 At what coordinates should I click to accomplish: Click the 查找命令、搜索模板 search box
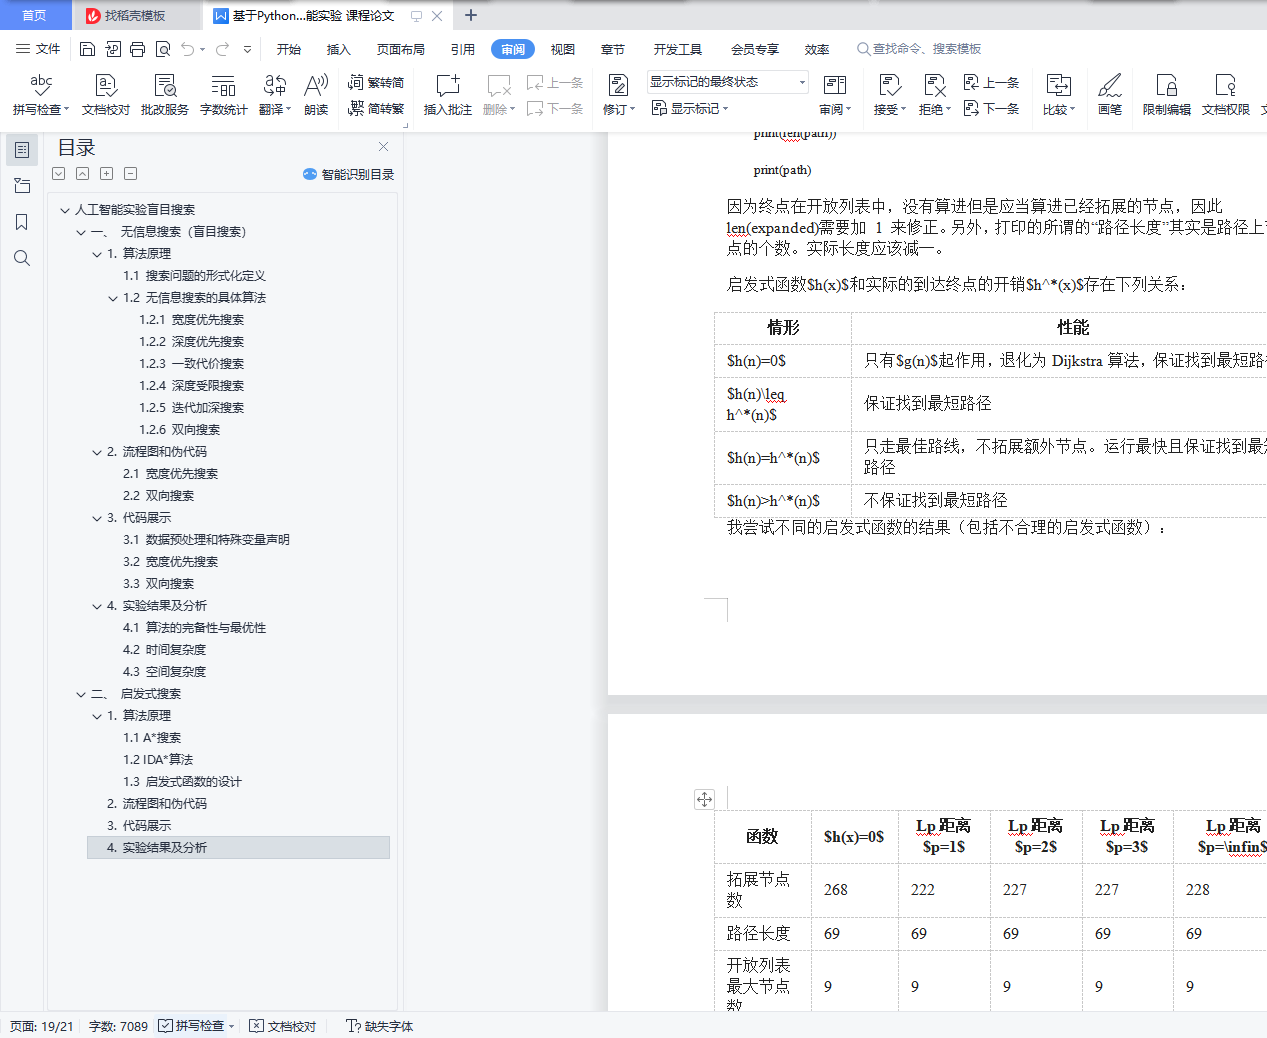point(919,49)
